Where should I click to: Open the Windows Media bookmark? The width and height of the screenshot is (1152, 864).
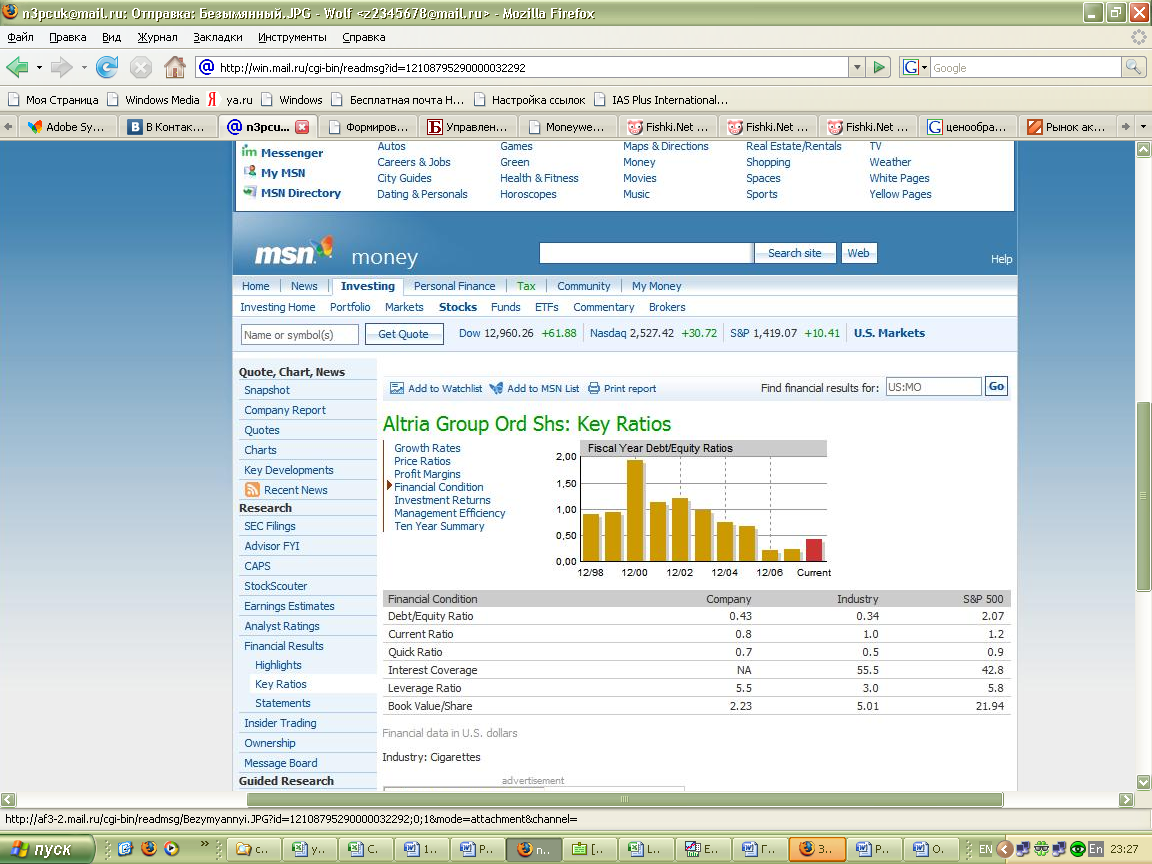pyautogui.click(x=154, y=99)
